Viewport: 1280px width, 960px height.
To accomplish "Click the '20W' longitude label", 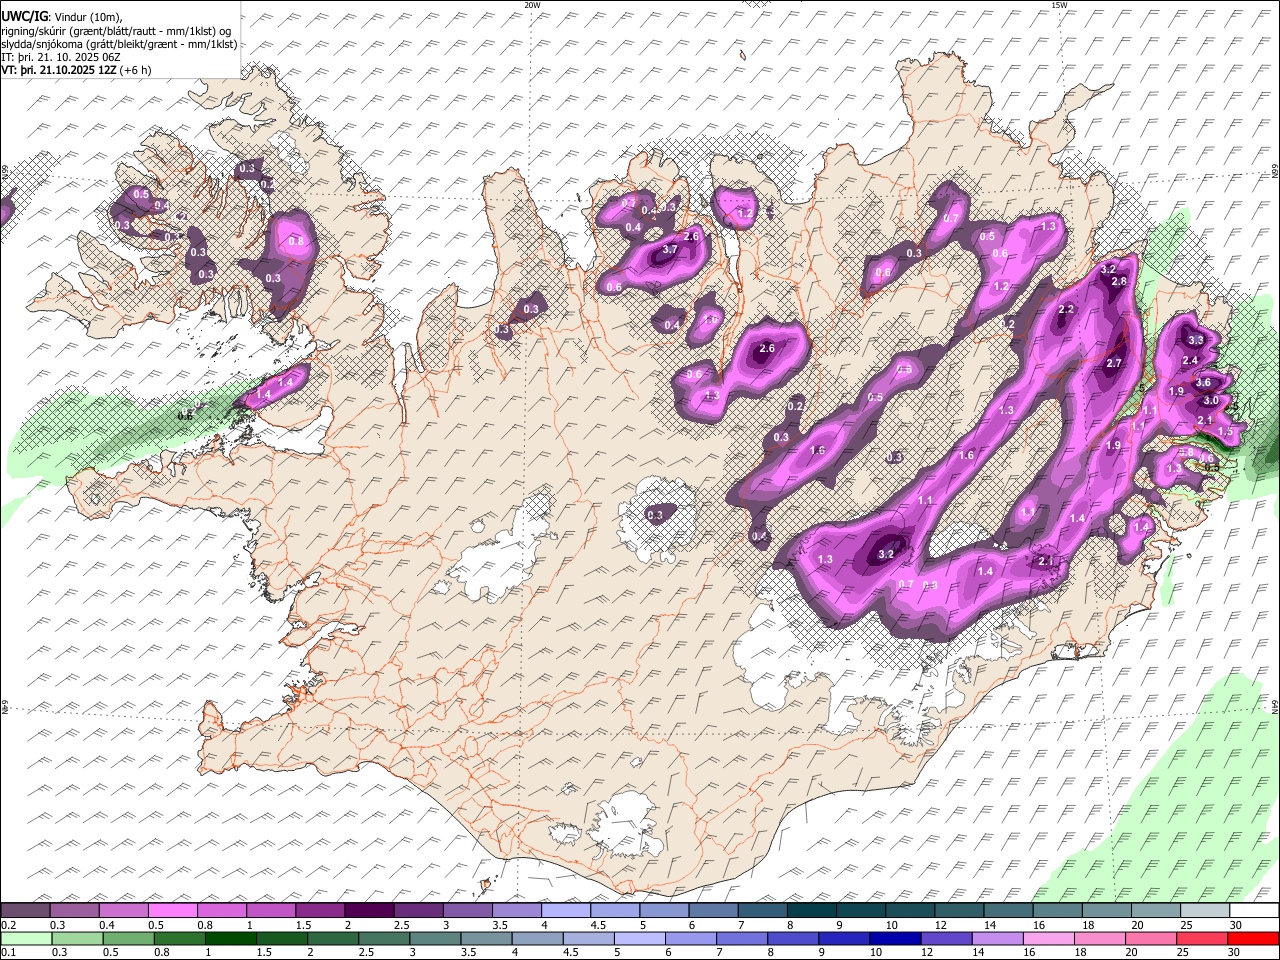I will pos(532,5).
